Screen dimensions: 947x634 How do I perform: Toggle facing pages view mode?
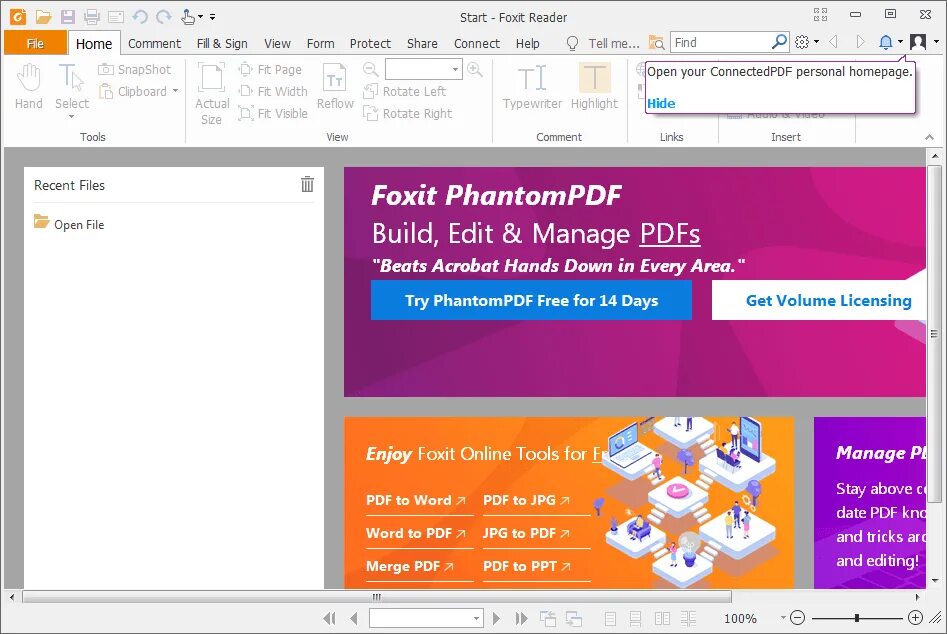point(662,618)
